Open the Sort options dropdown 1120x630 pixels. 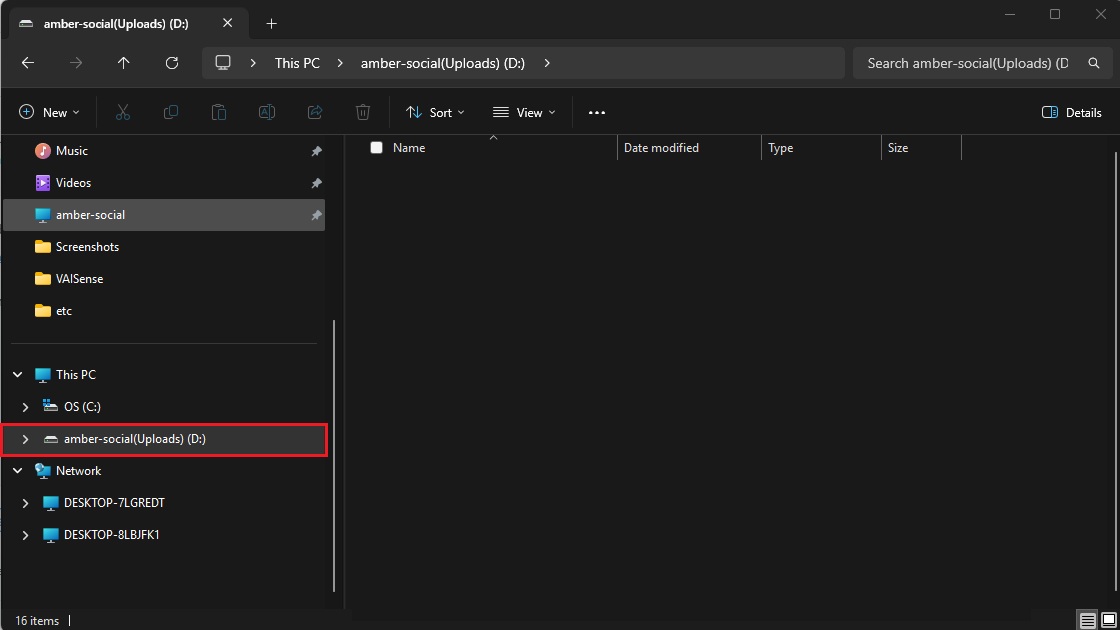(435, 112)
